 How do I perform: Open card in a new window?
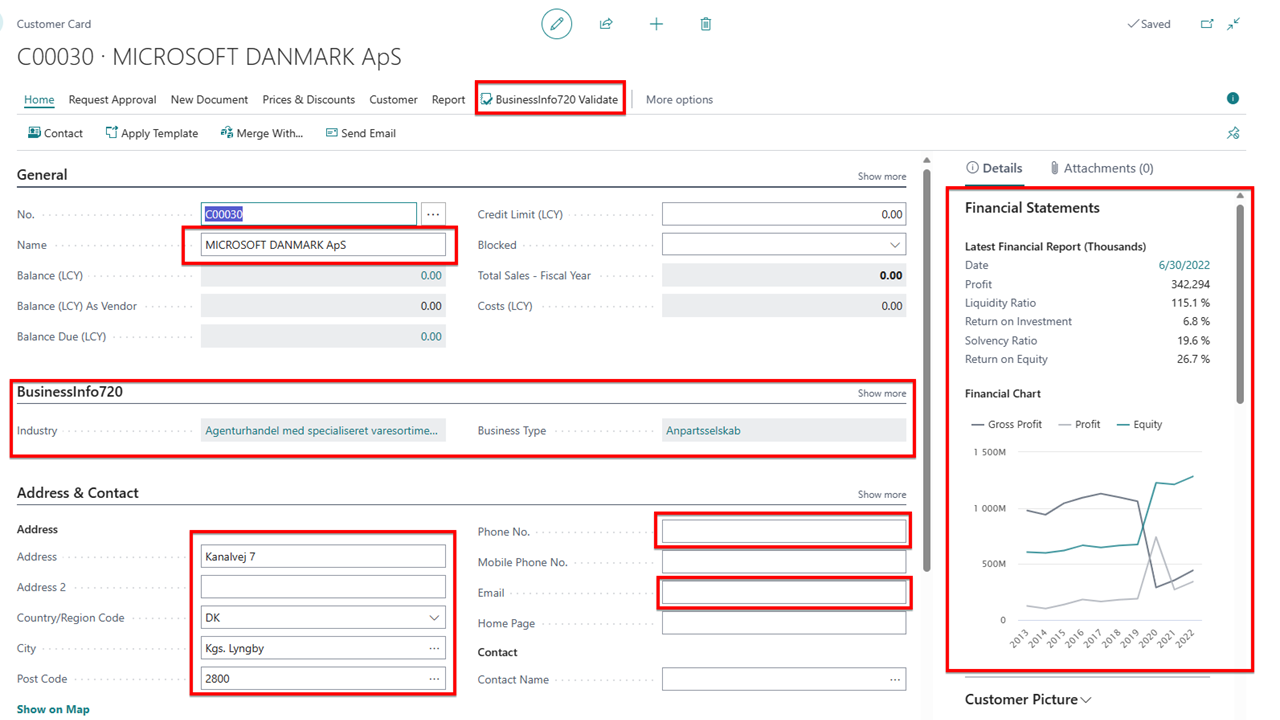point(1207,24)
